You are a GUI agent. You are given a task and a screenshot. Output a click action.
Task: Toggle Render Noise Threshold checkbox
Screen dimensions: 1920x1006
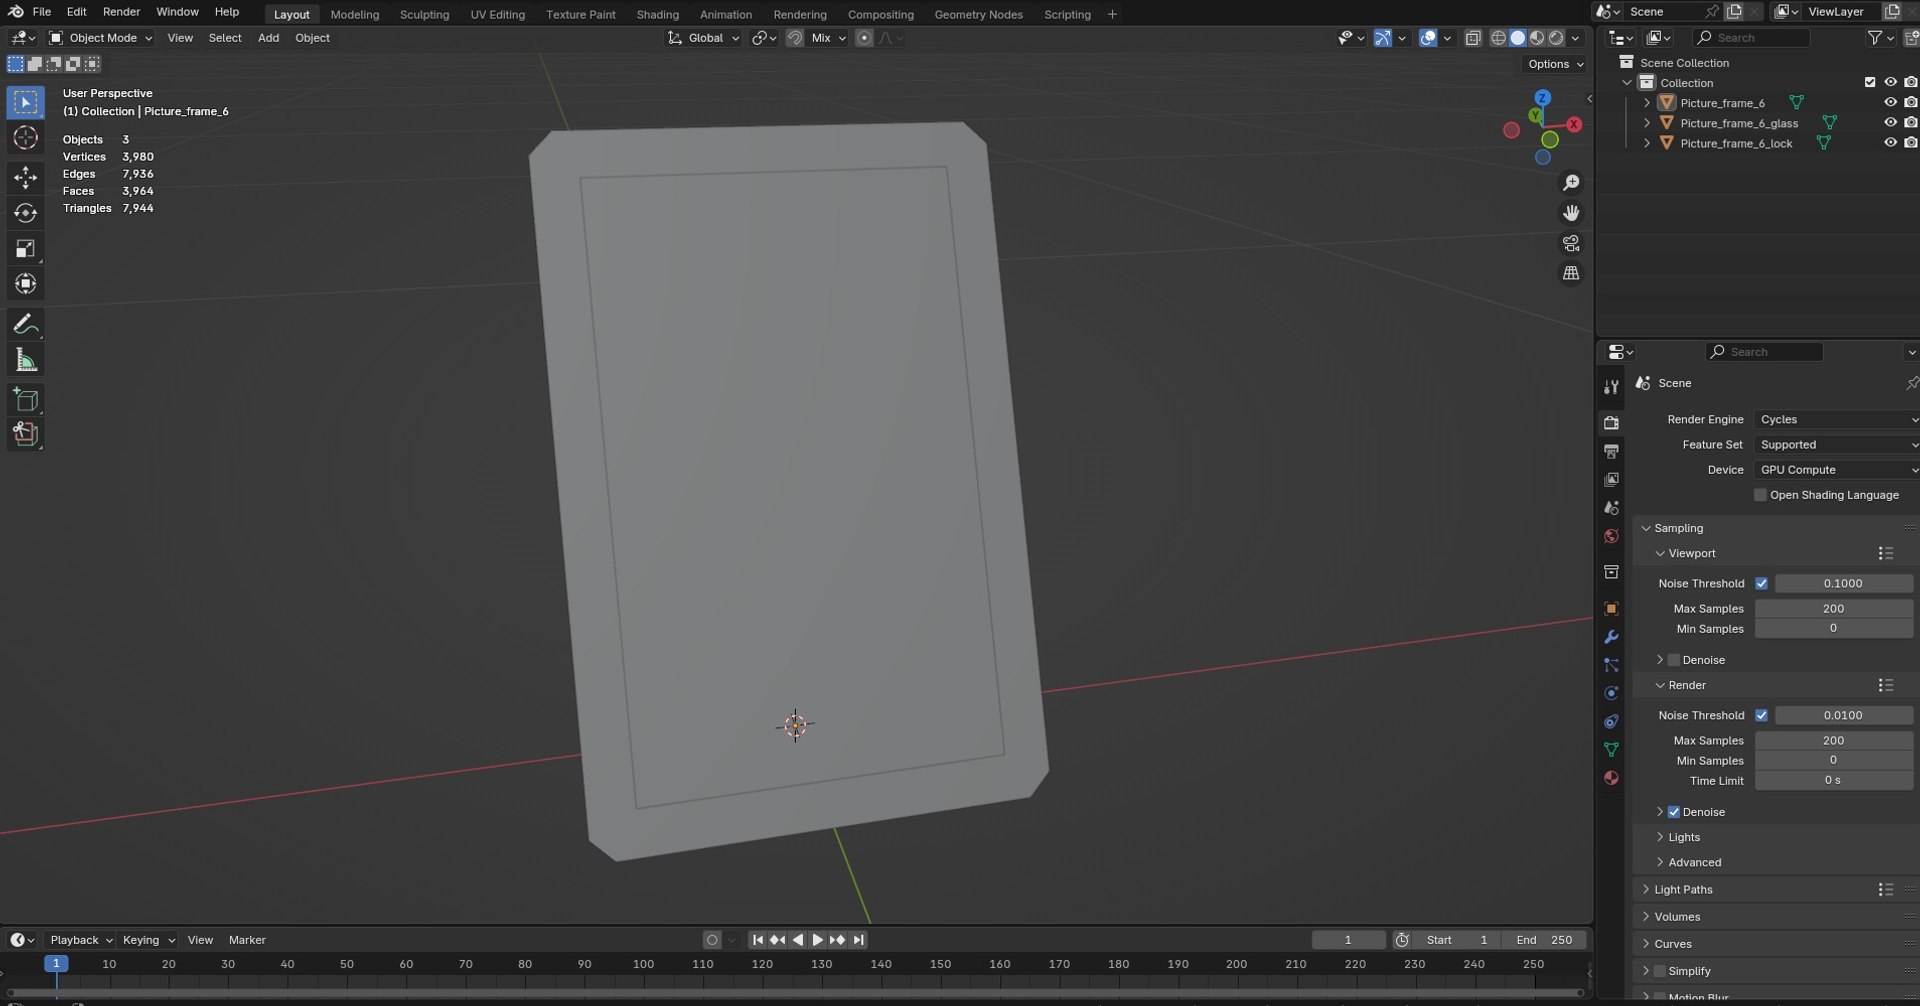tap(1761, 716)
